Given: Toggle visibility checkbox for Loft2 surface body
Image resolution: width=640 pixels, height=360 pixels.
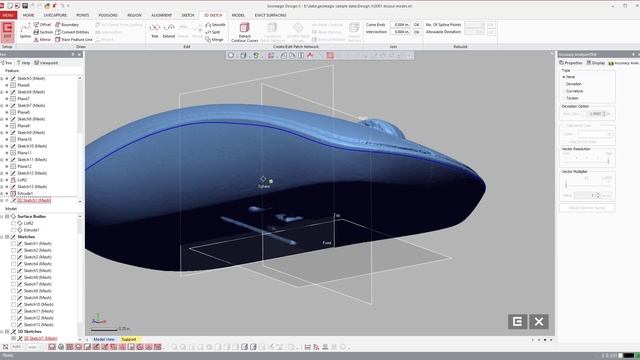Looking at the screenshot, I should [13, 223].
